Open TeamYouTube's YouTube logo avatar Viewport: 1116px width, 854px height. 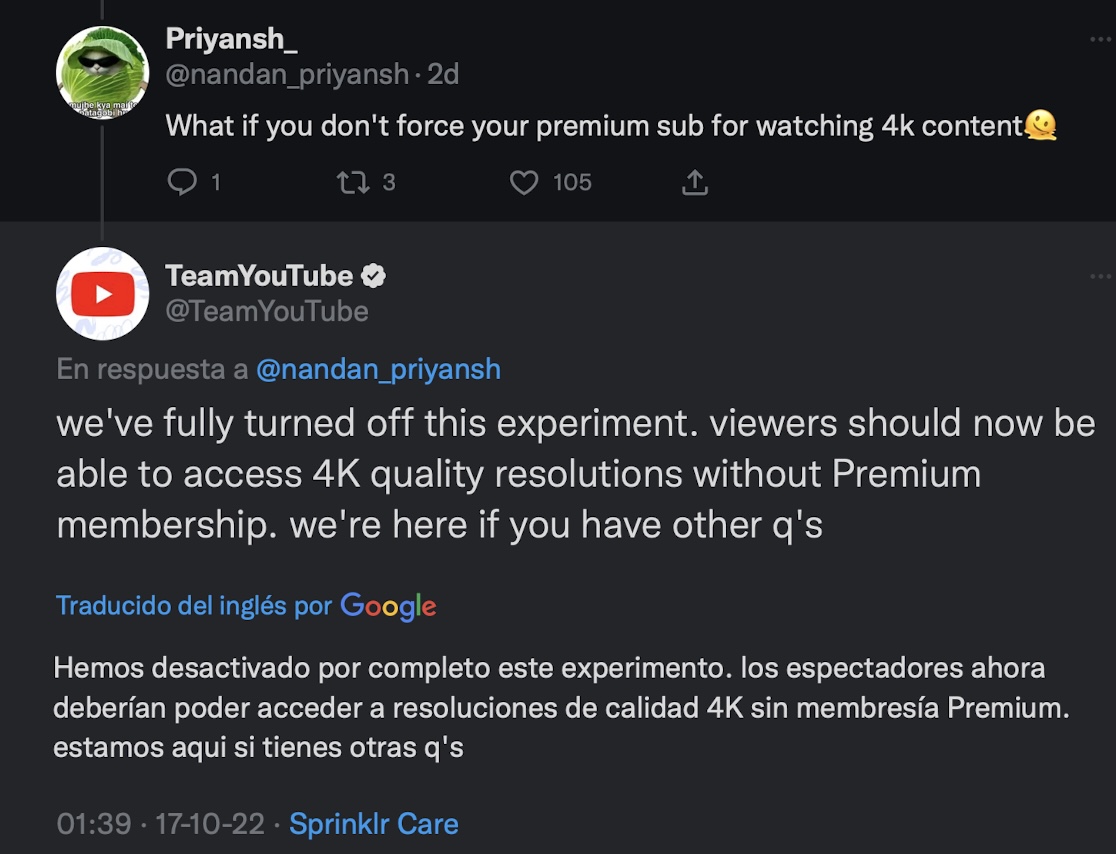pos(102,293)
